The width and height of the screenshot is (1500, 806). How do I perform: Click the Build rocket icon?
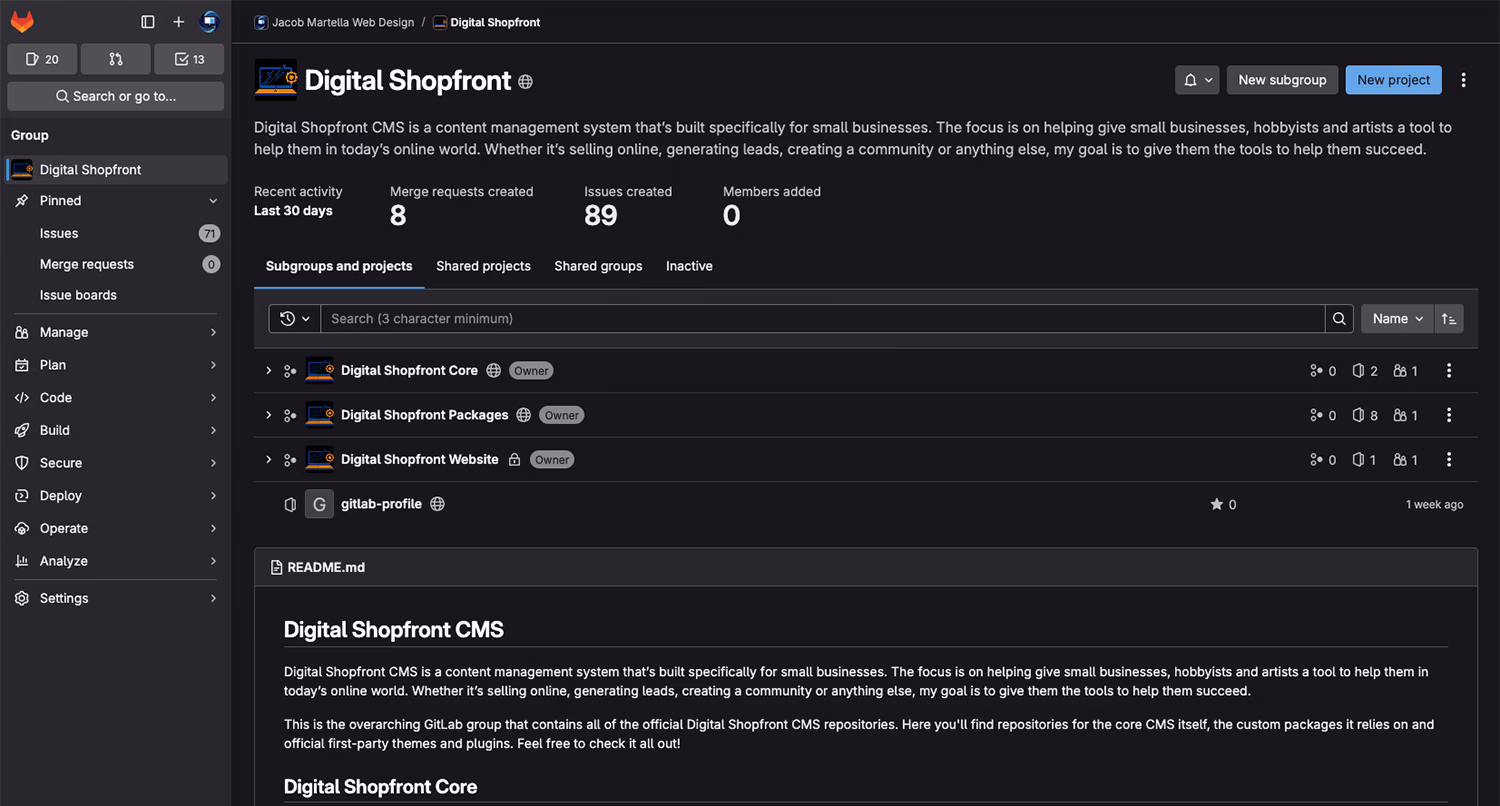[x=22, y=430]
